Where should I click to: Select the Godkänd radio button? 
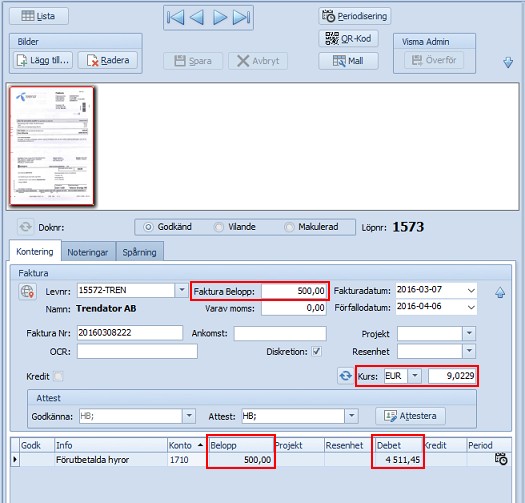tap(148, 227)
